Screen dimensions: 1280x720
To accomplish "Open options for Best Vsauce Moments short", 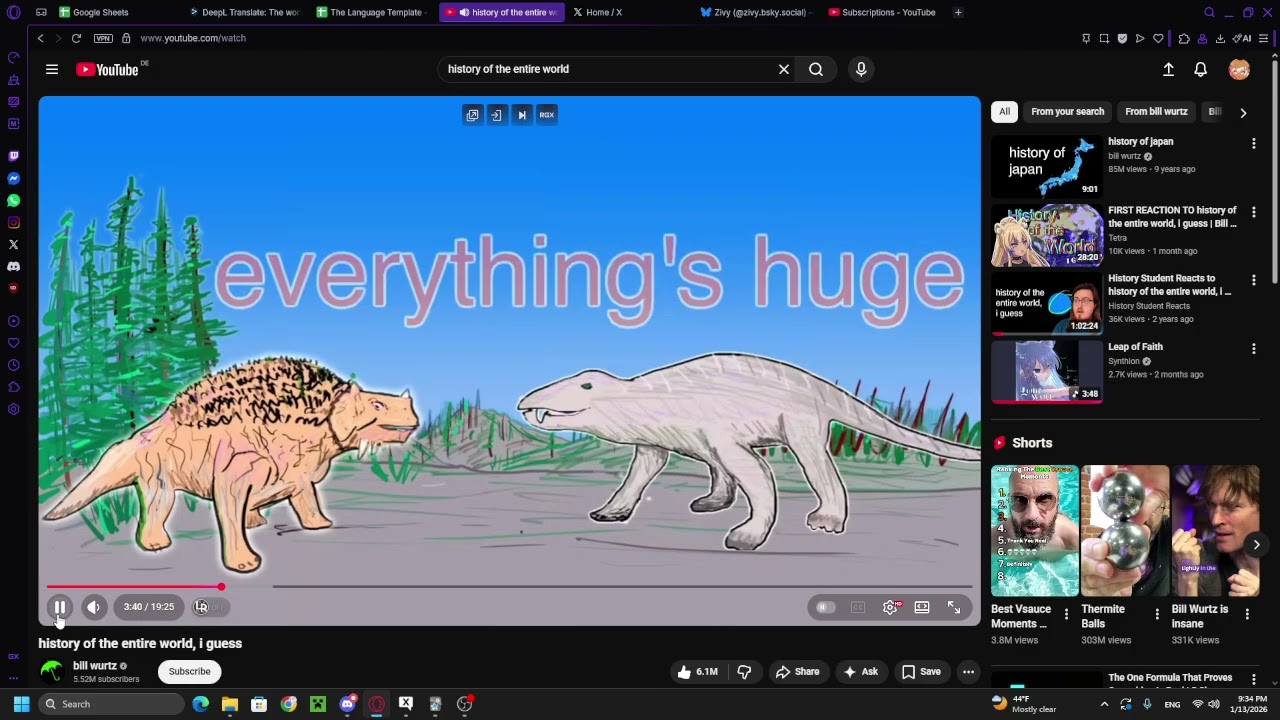I will pos(1066,614).
